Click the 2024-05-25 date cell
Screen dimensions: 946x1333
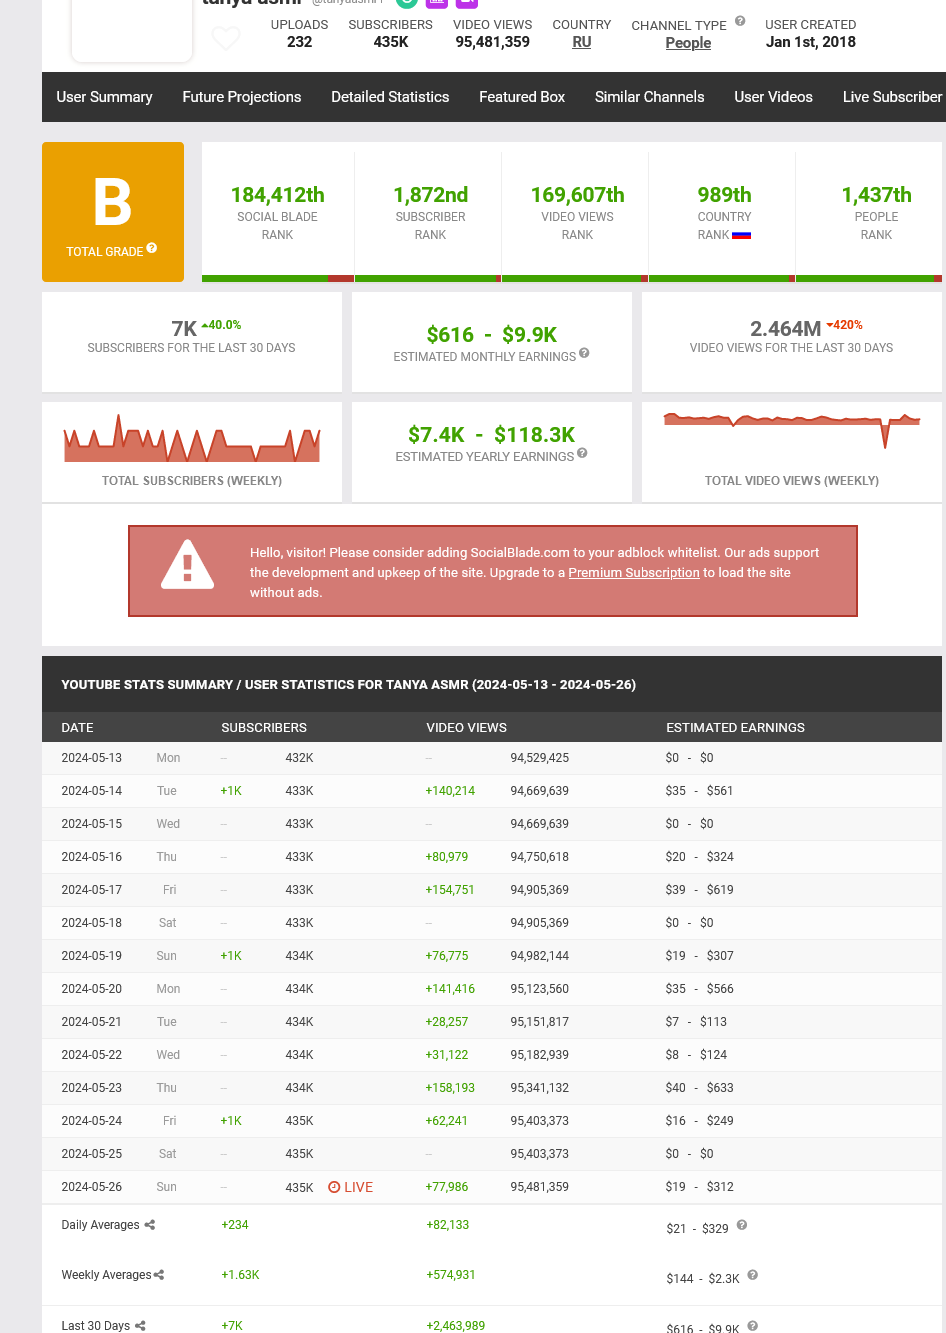92,1154
